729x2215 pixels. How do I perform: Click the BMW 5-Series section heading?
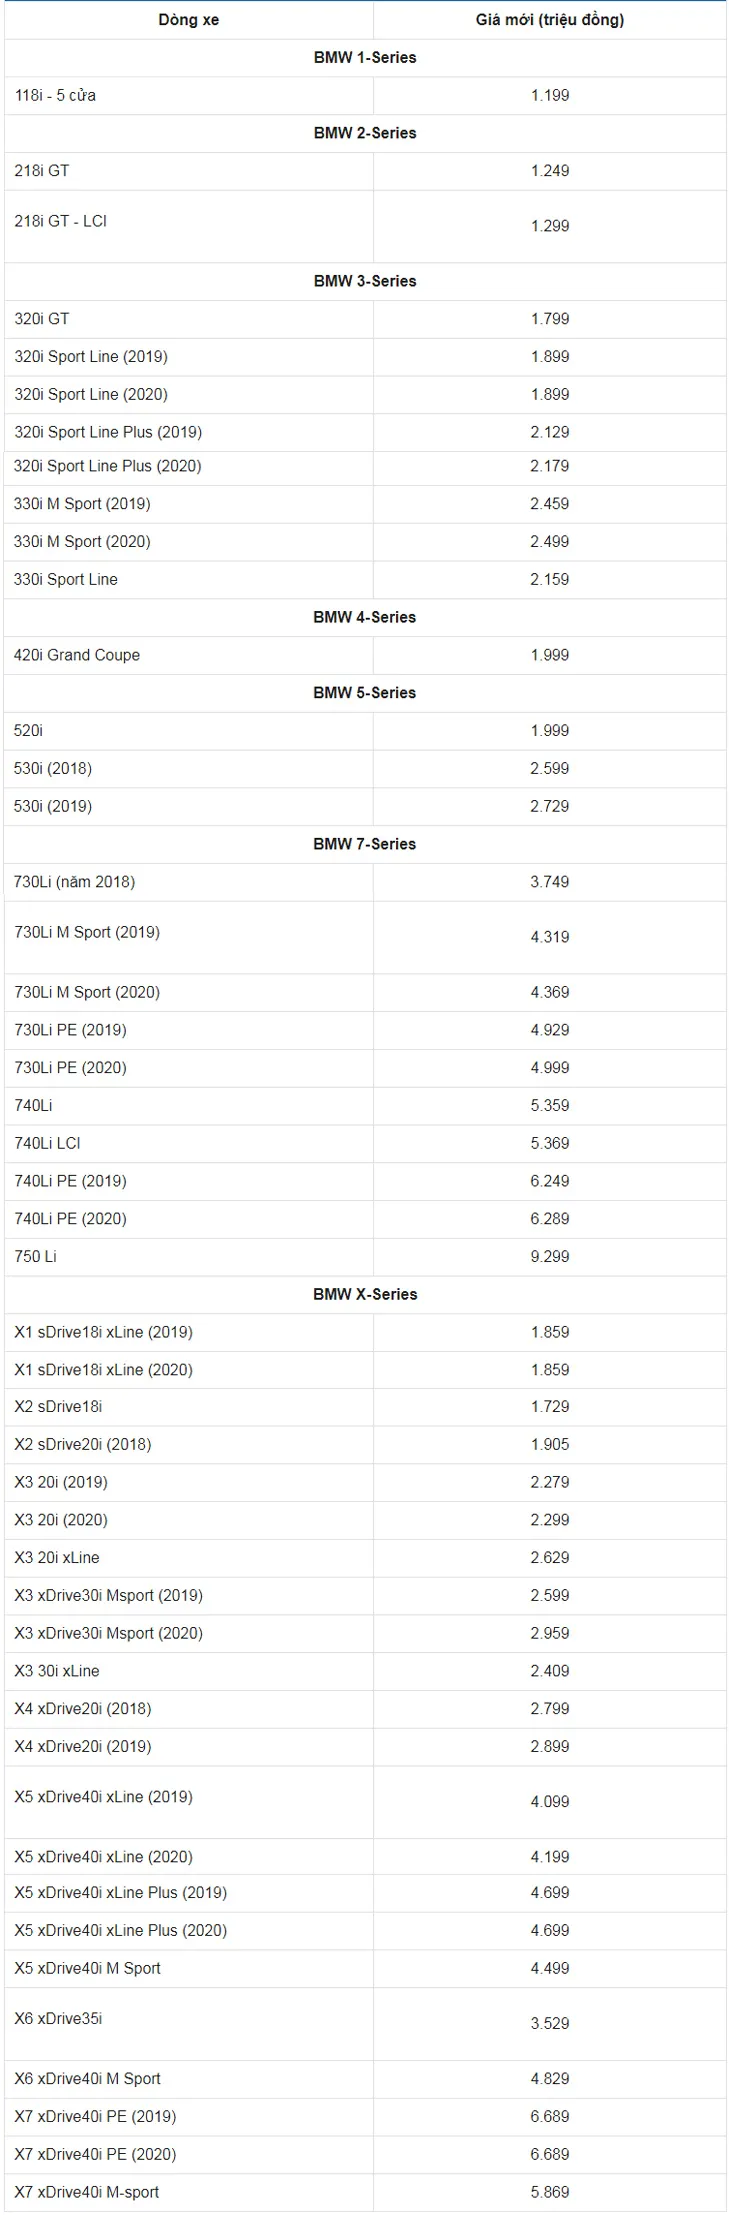365,693
